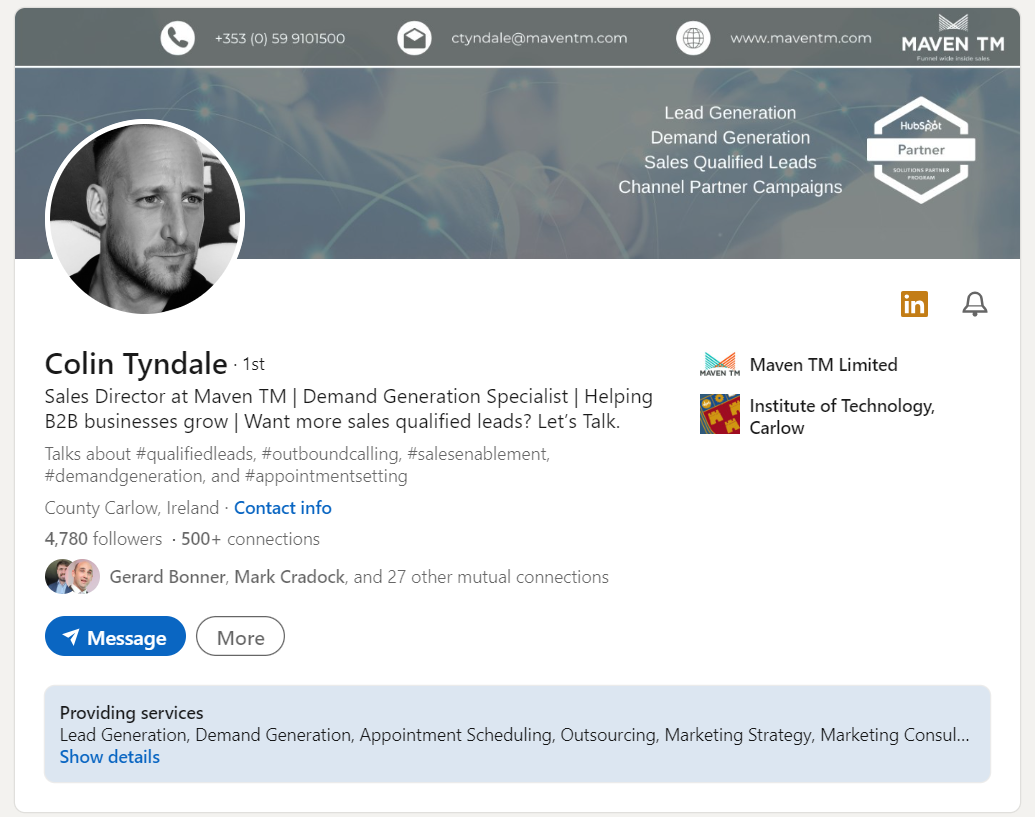
Task: Click the globe website icon in banner
Action: point(693,38)
